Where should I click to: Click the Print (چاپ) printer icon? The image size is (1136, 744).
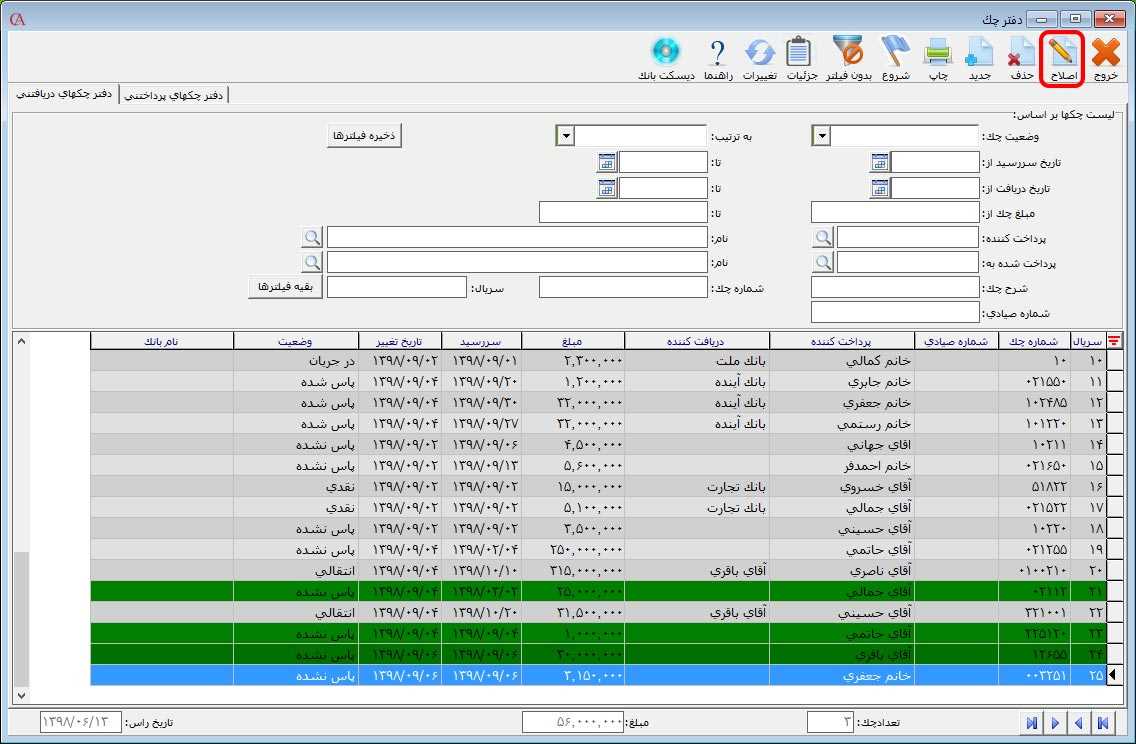pos(938,58)
